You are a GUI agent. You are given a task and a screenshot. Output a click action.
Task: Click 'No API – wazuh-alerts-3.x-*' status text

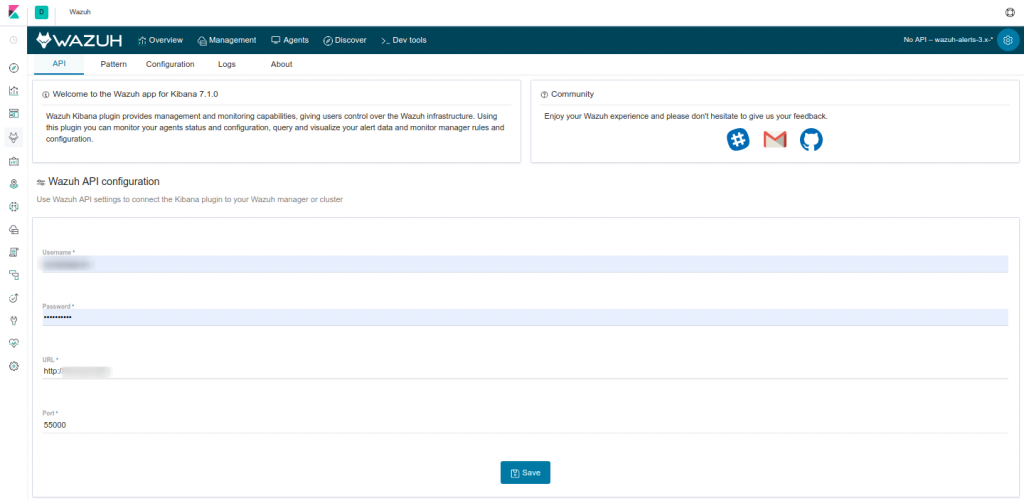[x=948, y=40]
